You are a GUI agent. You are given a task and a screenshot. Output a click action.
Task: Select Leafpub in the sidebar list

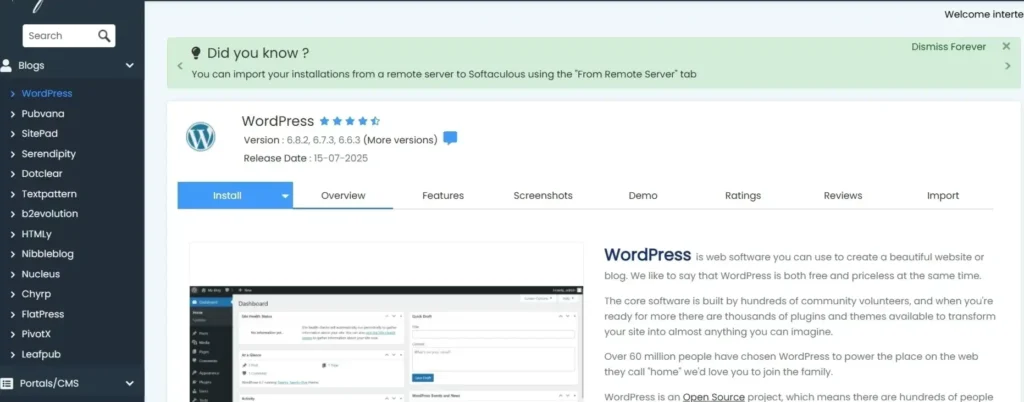click(40, 354)
